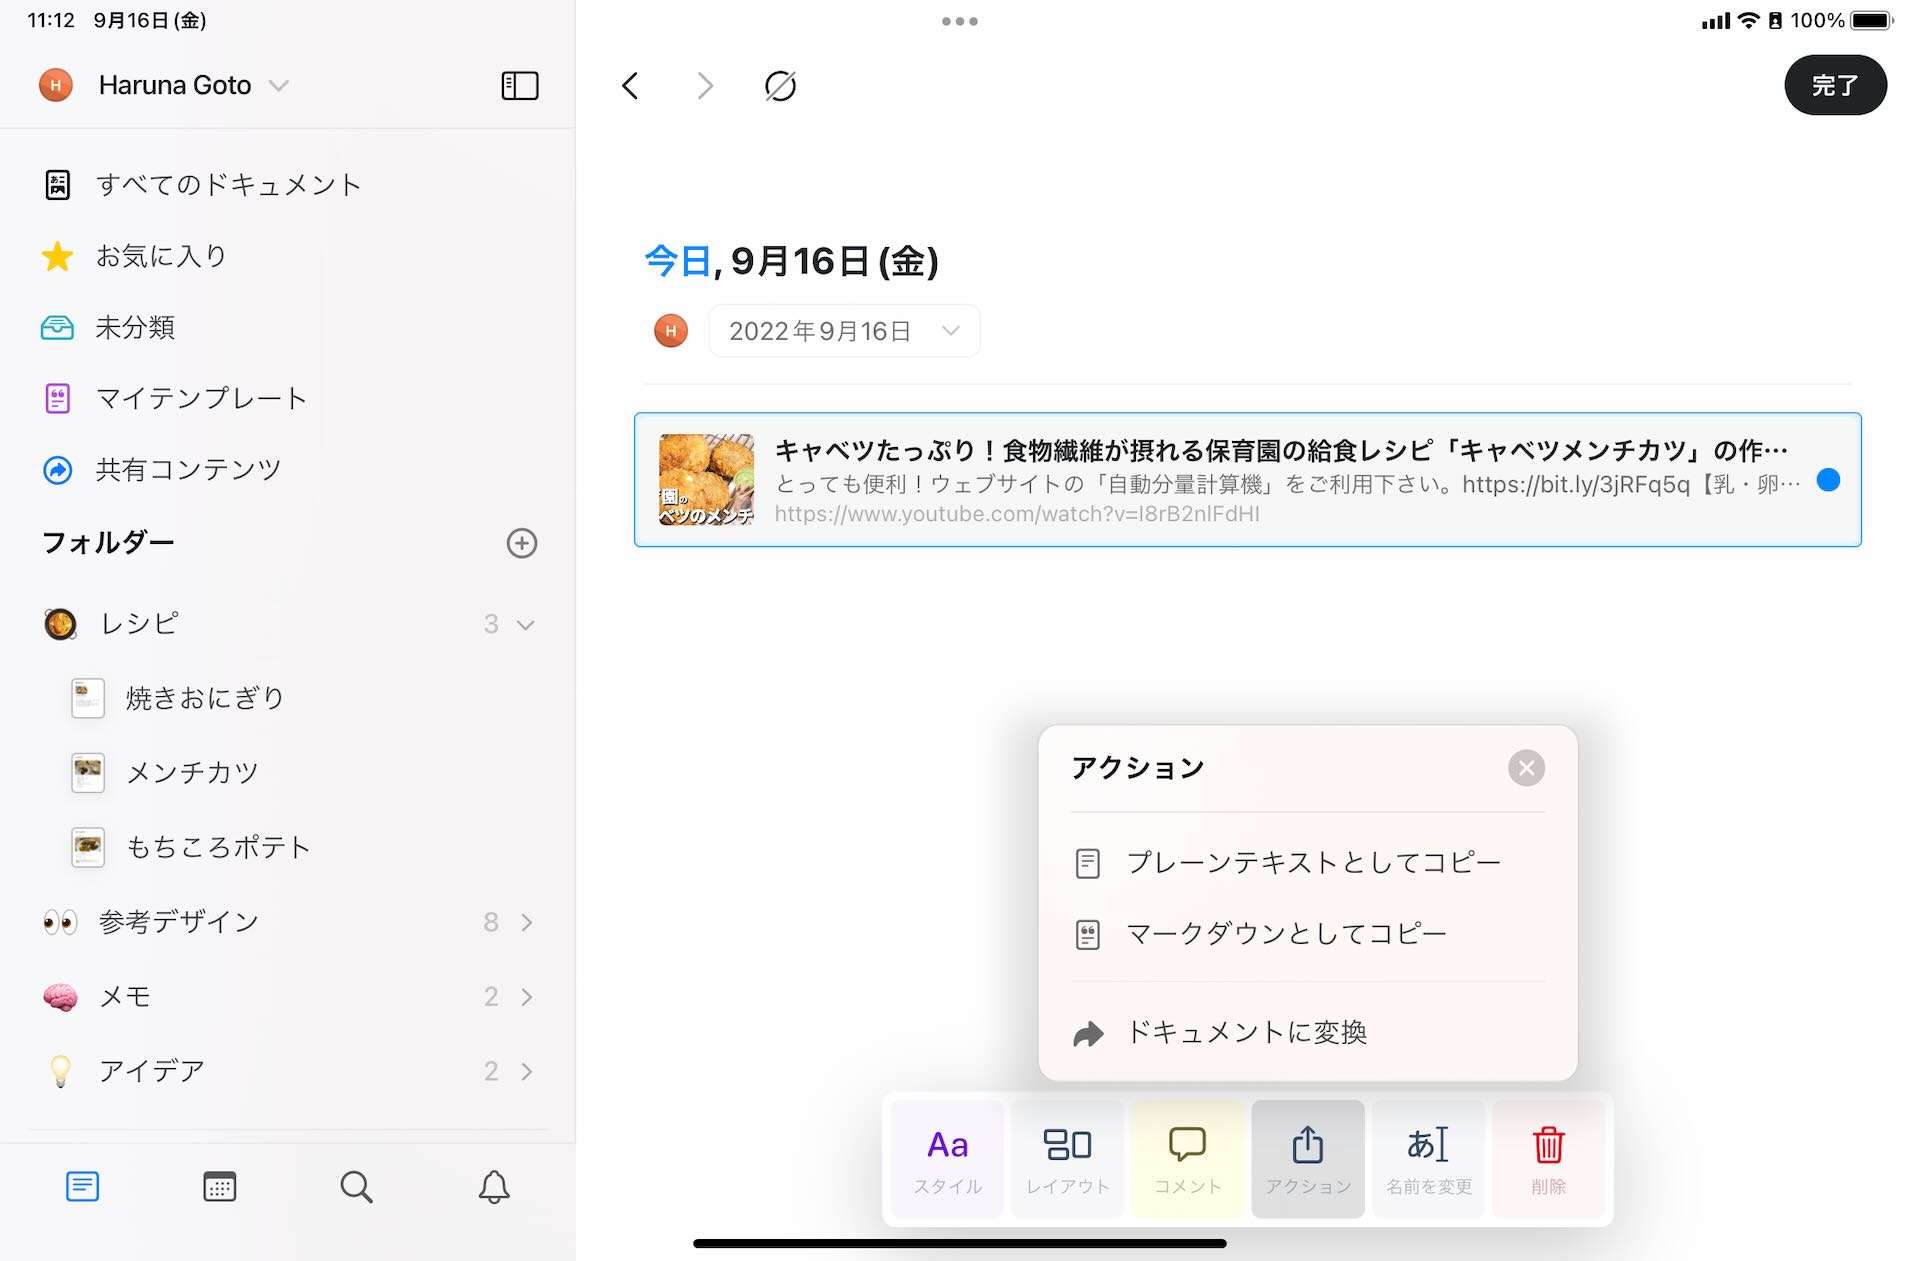This screenshot has height=1261, width=1920.
Task: Tap the キャベツメンチカツ video thumbnail
Action: [706, 480]
